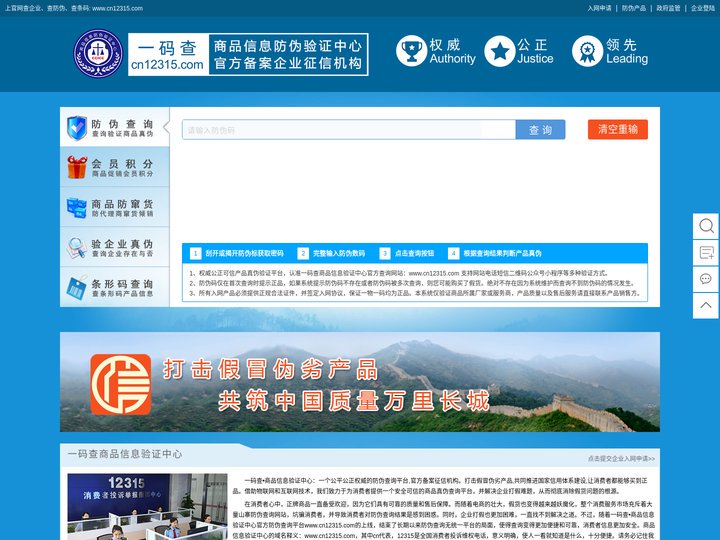720x540 pixels.
Task: Click the orange 清空重输 button
Action: pyautogui.click(x=618, y=129)
